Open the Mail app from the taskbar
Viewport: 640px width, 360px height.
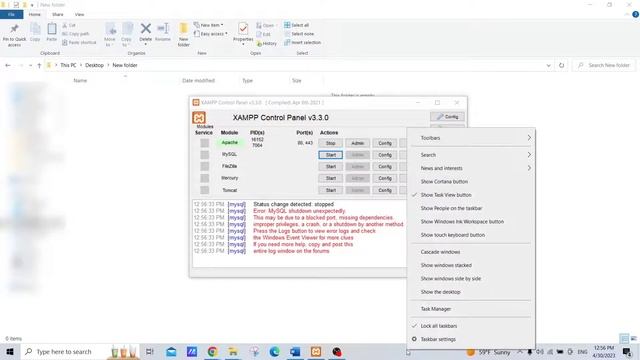click(x=171, y=351)
